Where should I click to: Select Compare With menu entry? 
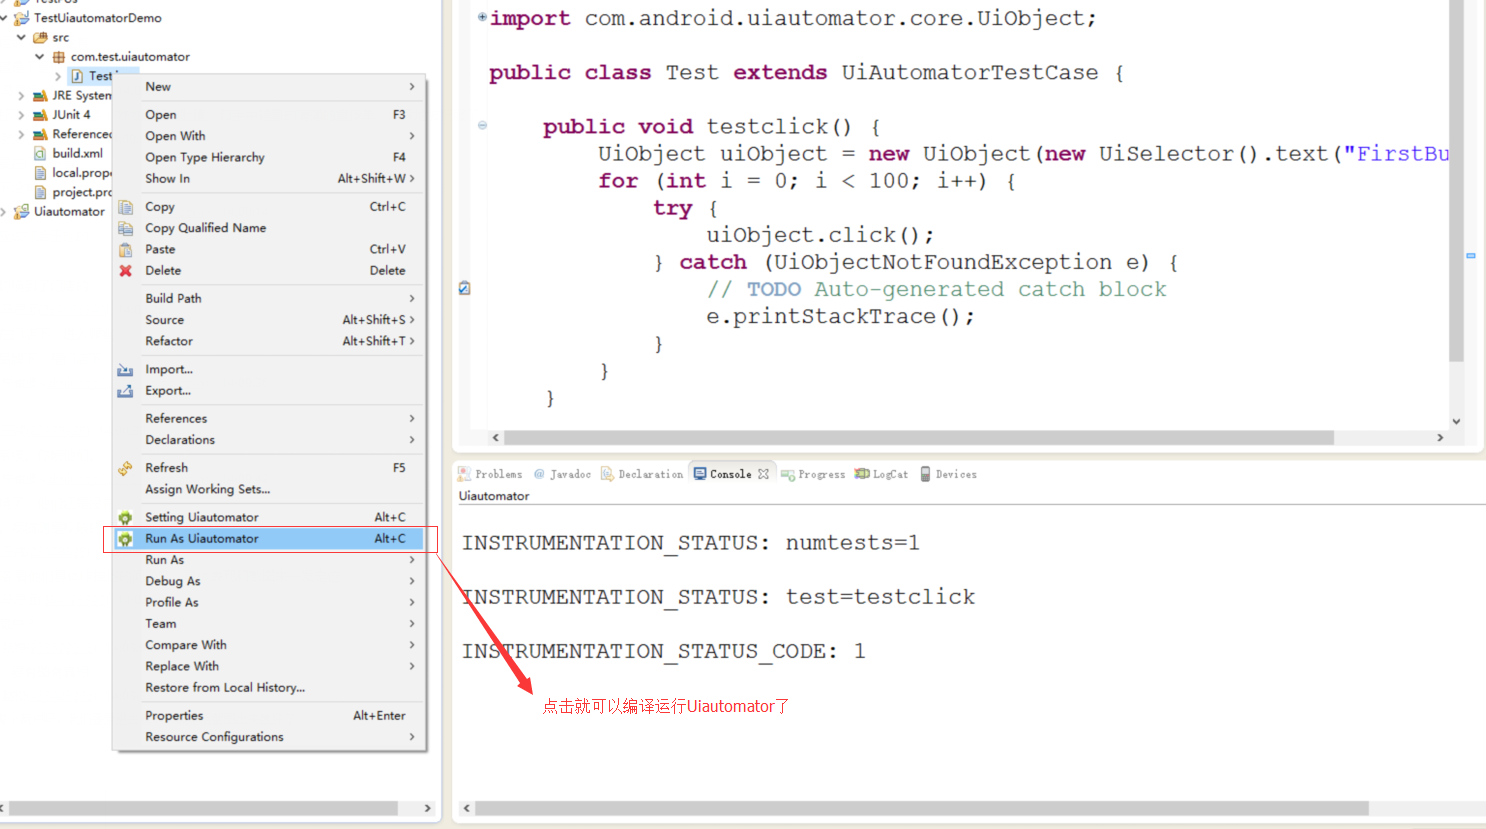[x=269, y=645]
